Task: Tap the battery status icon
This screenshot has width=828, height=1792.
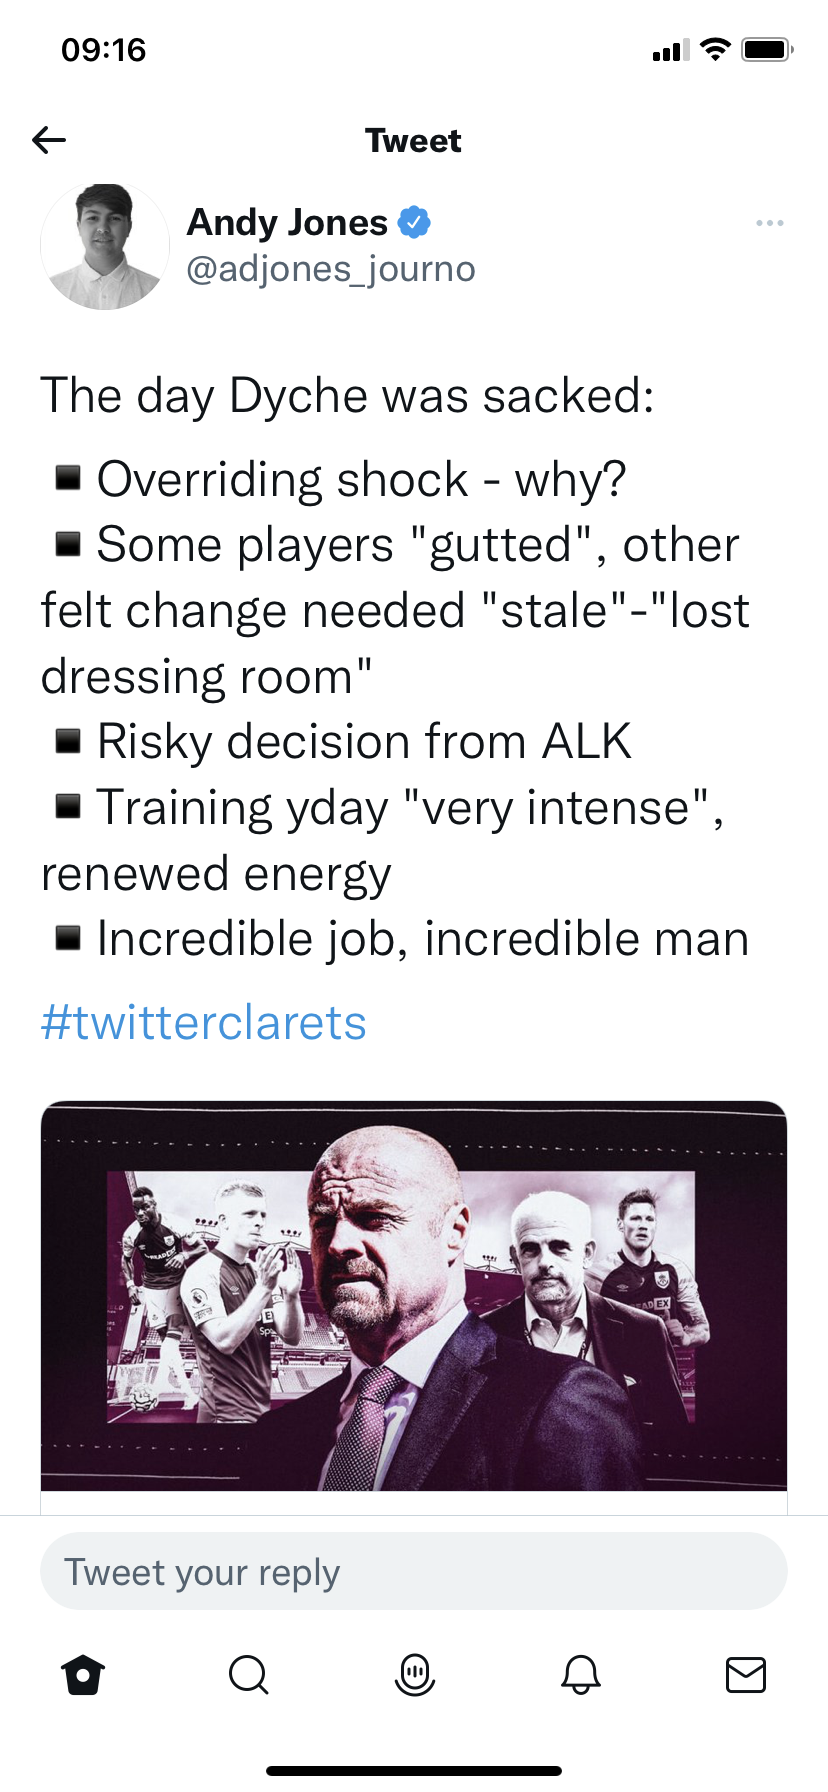Action: click(767, 49)
